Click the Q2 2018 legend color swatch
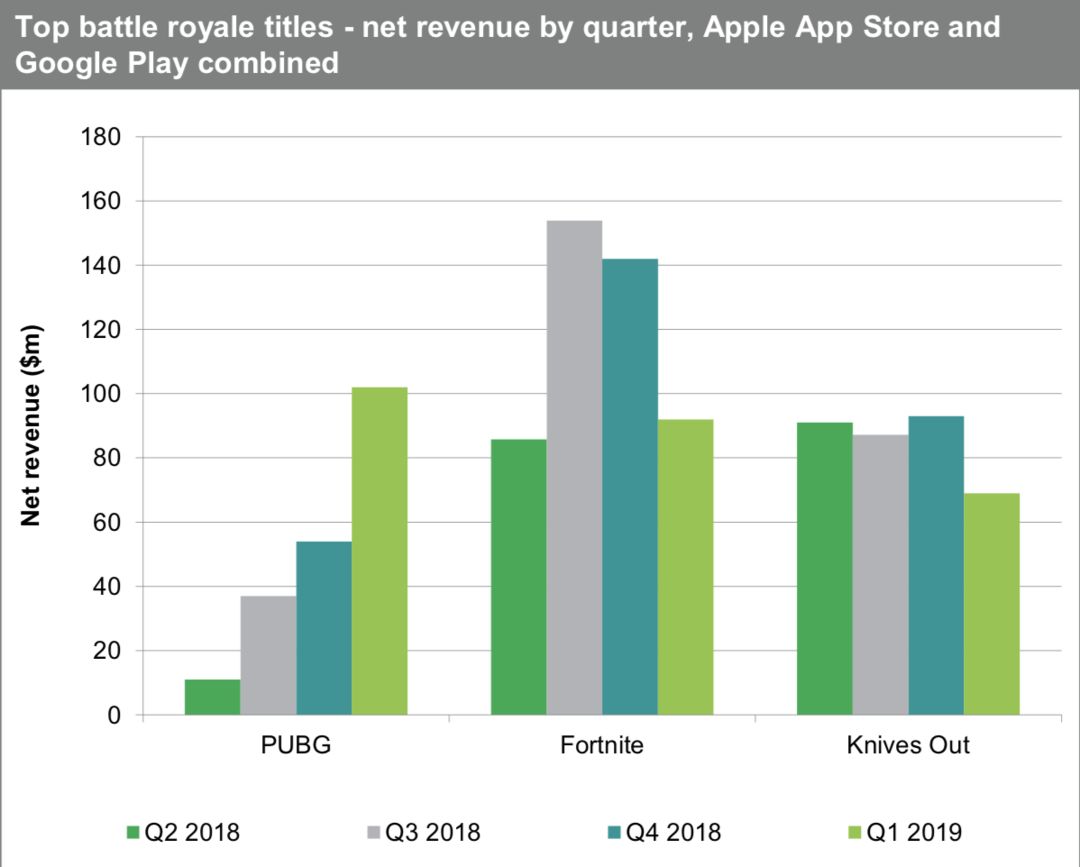This screenshot has height=867, width=1080. [x=134, y=832]
